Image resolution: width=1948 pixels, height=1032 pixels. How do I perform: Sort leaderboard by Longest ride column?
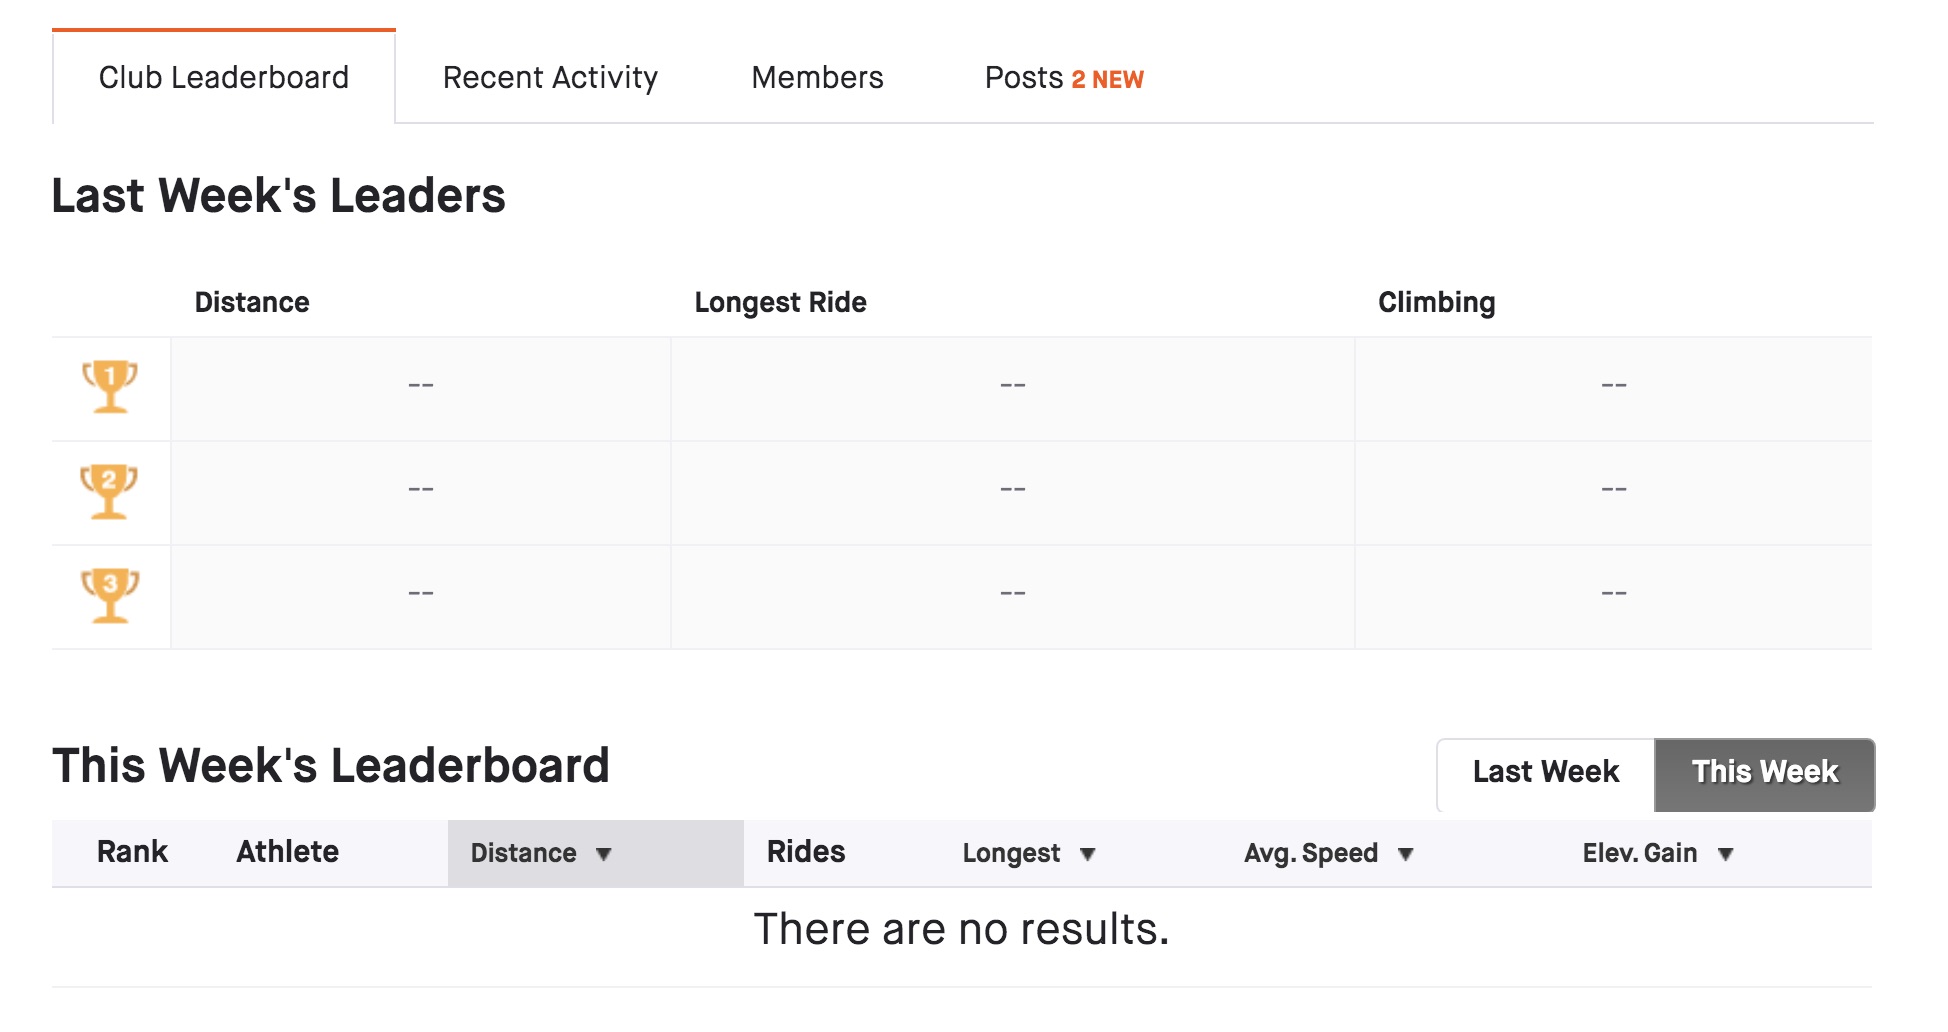(x=1028, y=853)
